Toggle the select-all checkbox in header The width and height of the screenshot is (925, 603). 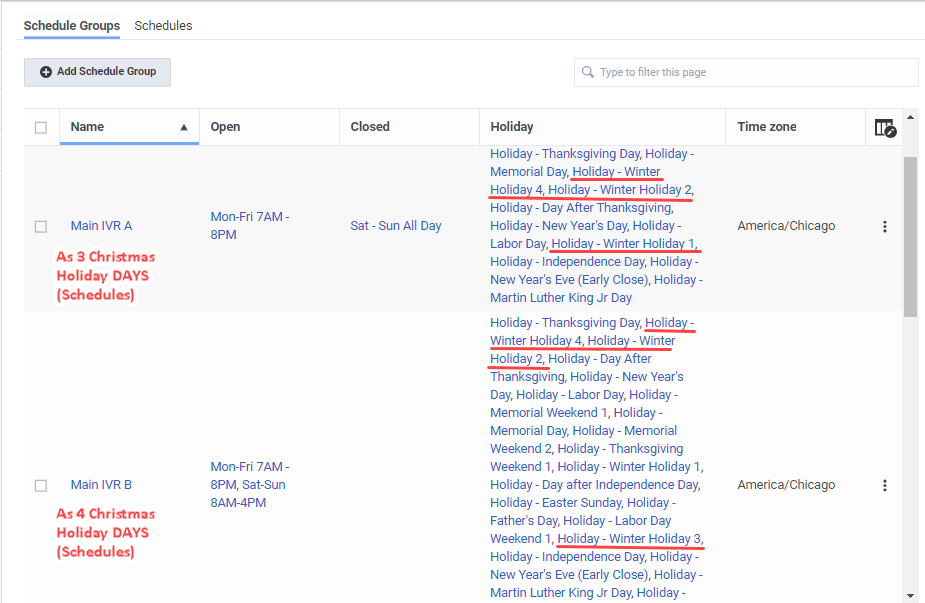tap(41, 127)
